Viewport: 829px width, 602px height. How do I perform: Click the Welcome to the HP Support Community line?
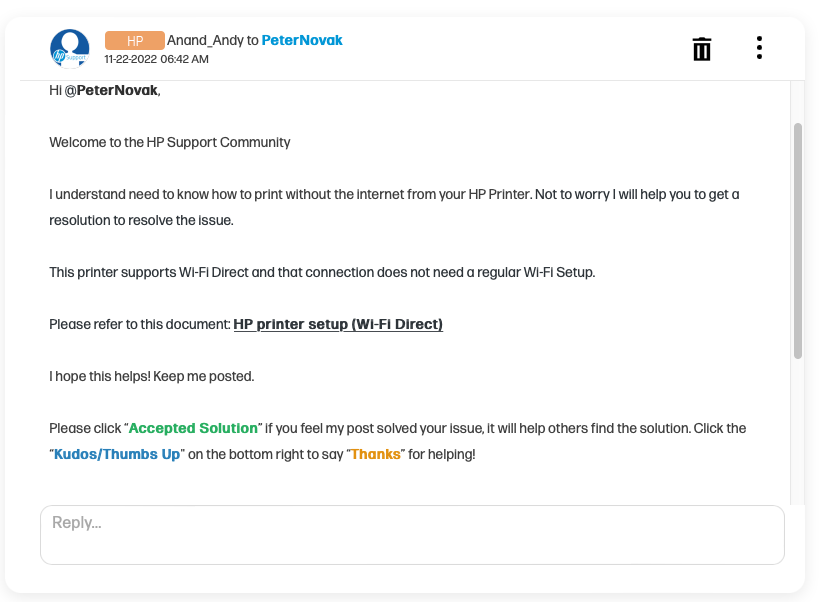[170, 142]
